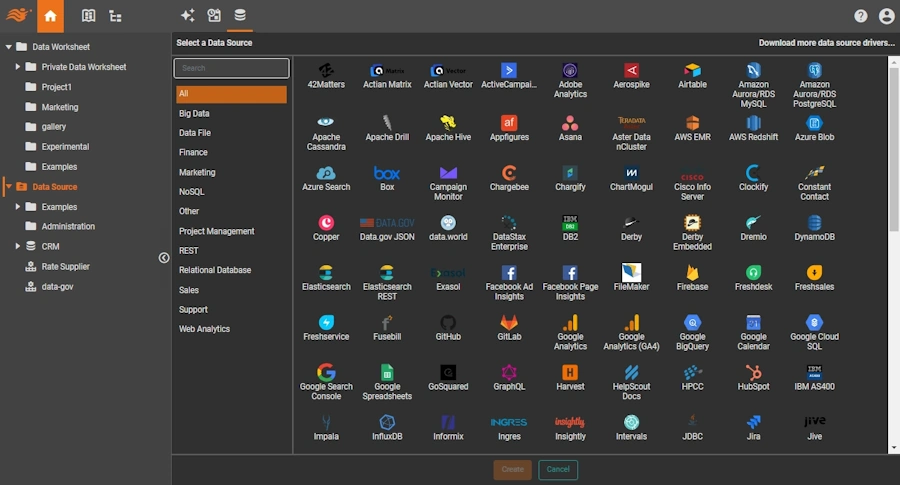Choose the GitHub data source icon
Screen dimensions: 900x485
click(448, 323)
